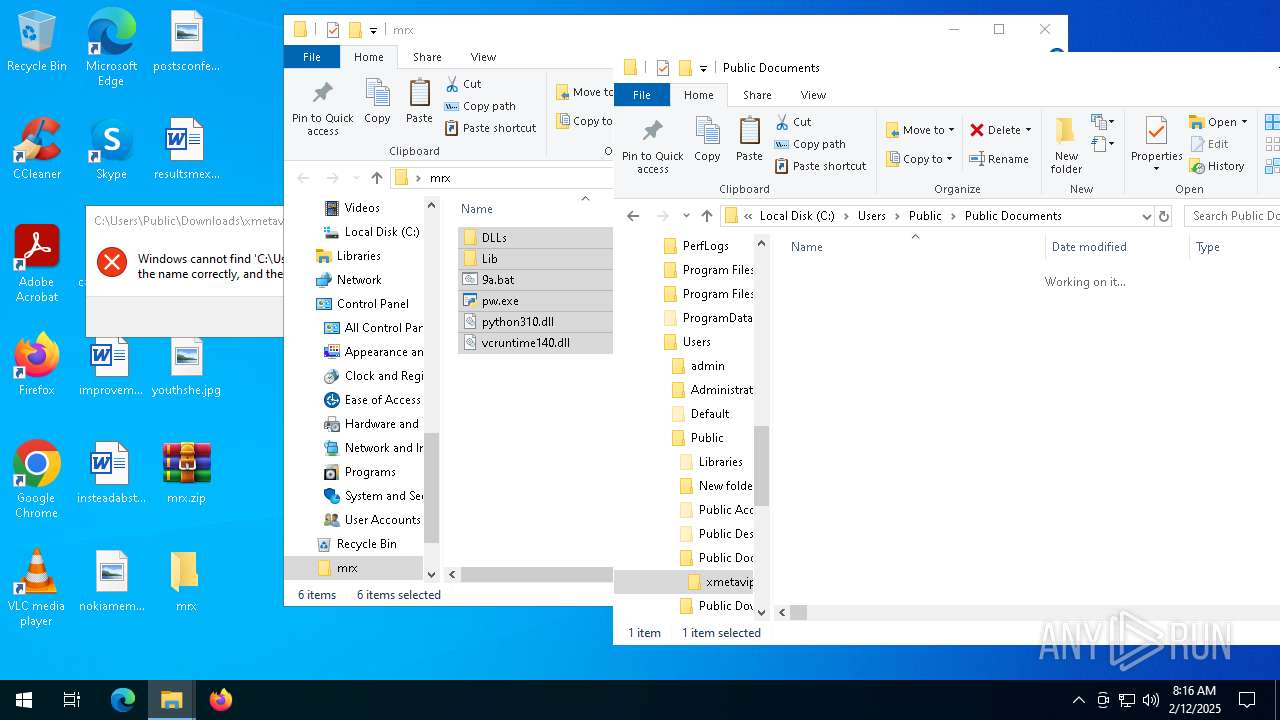
Task: Select youthshe.jpg image on desktop
Action: point(186,365)
